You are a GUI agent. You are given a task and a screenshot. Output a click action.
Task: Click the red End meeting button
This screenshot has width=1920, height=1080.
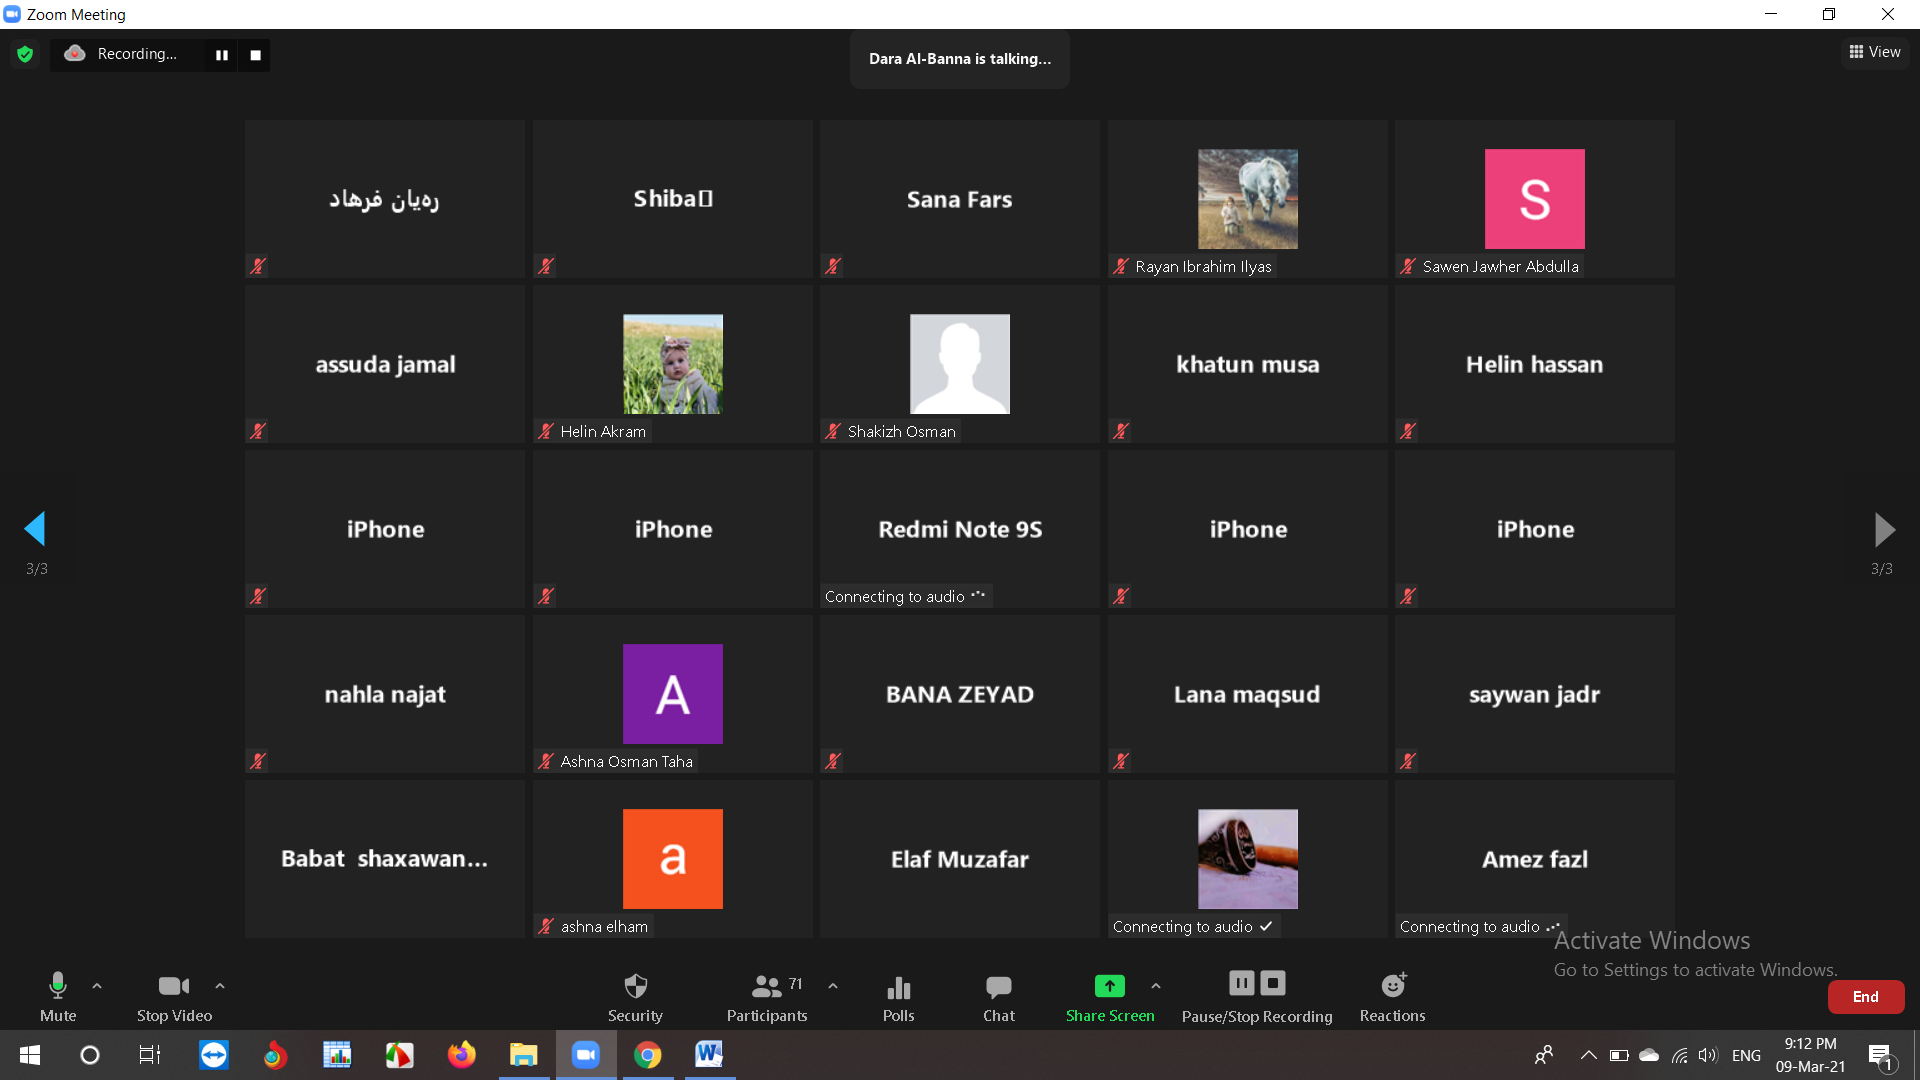tap(1865, 997)
